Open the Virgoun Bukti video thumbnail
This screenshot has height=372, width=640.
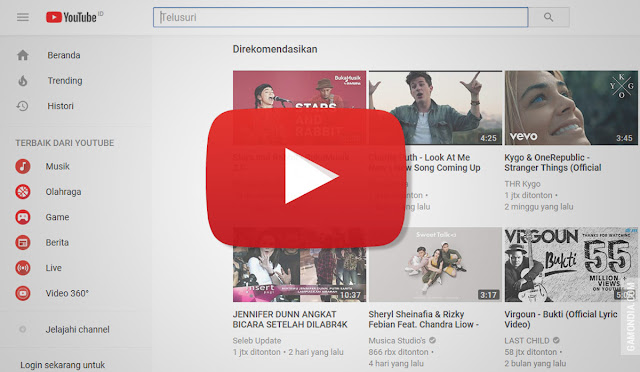[x=571, y=265]
